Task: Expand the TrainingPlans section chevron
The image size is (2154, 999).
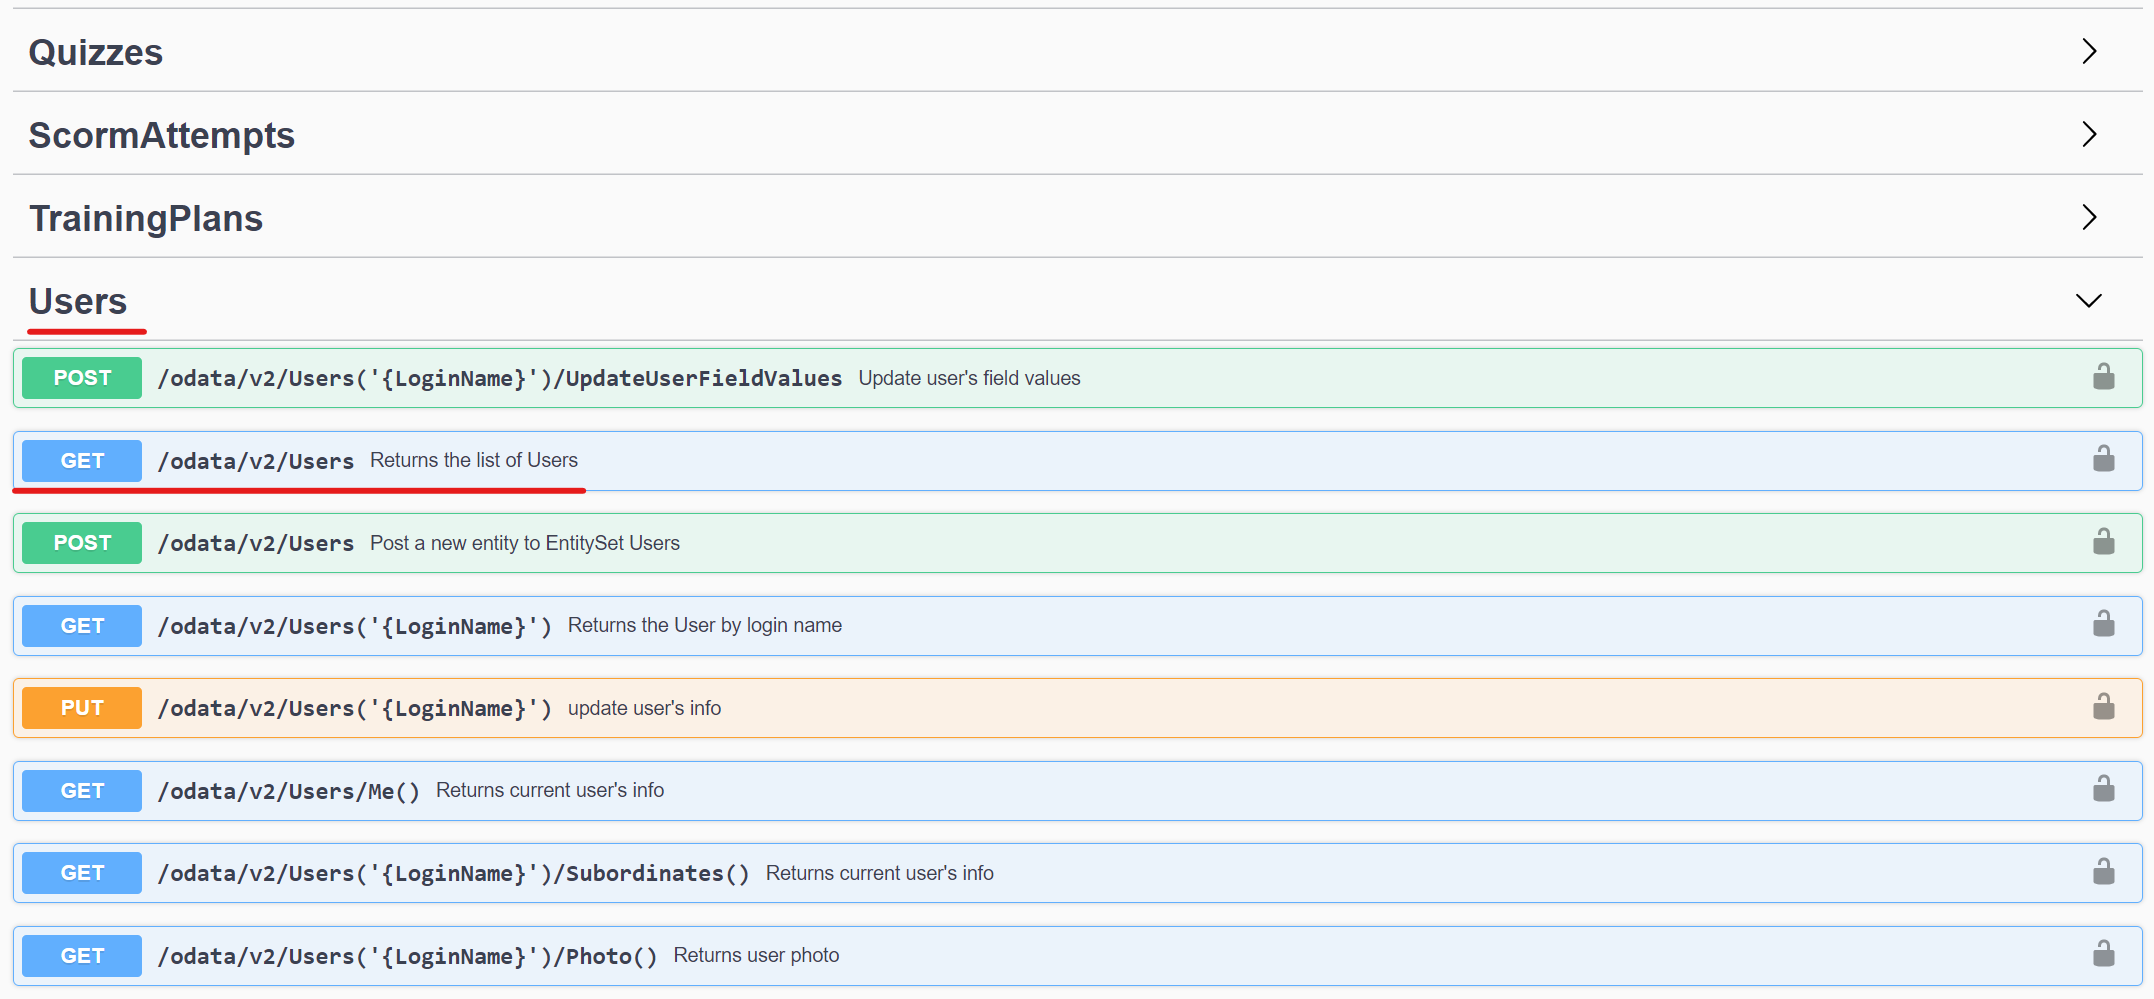Action: click(x=2089, y=217)
